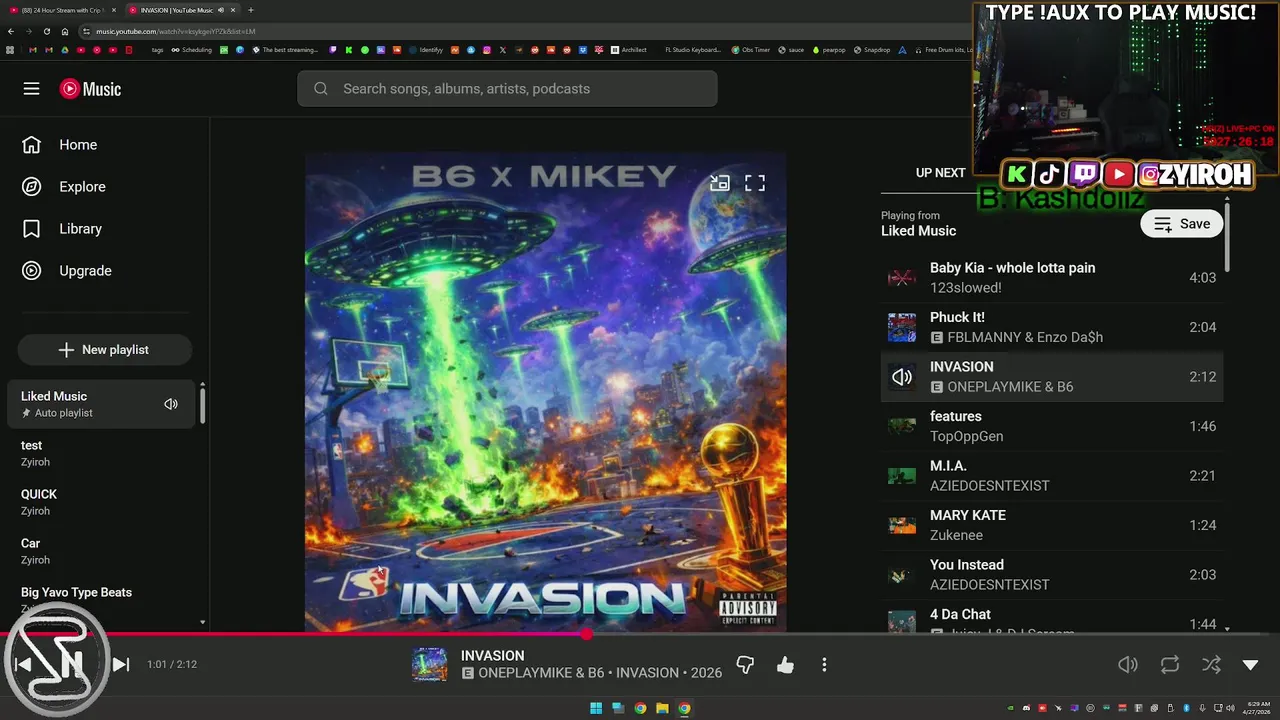Open the Obs Timer bookmark

point(750,50)
